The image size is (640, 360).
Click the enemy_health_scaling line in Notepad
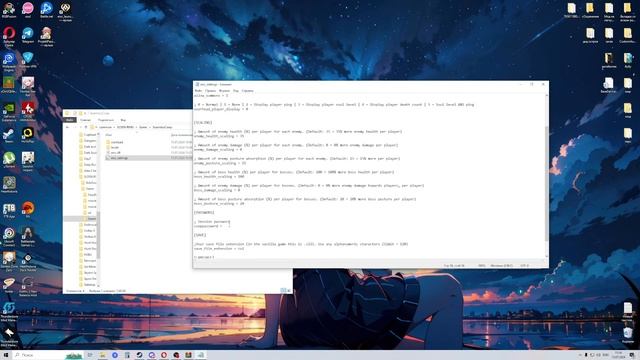click(x=219, y=136)
